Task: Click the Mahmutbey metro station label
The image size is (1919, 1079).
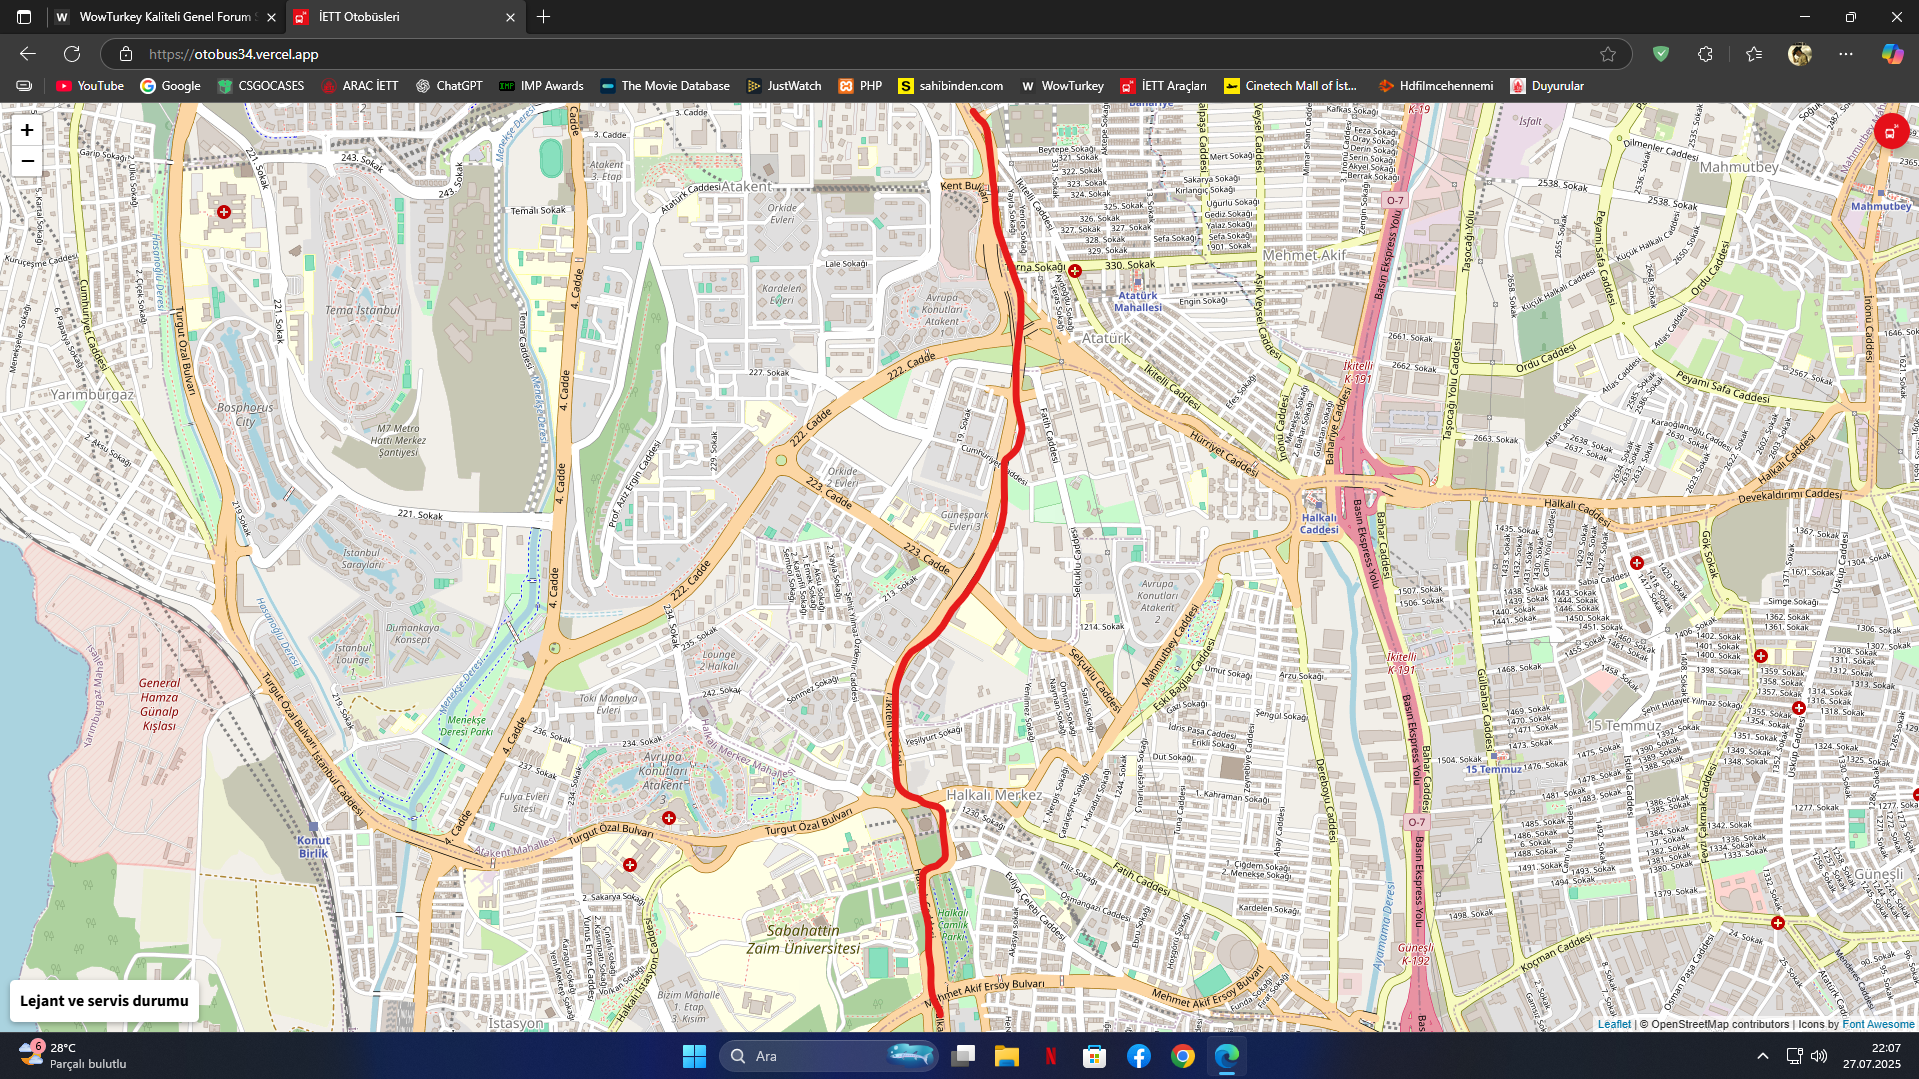Action: coord(1880,206)
